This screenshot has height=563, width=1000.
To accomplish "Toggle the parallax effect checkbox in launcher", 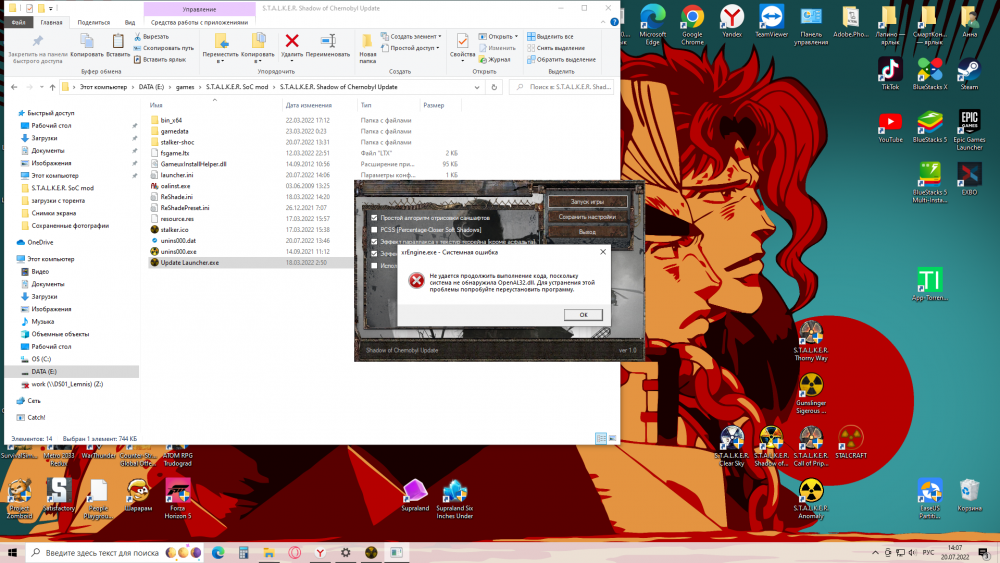I will [374, 241].
